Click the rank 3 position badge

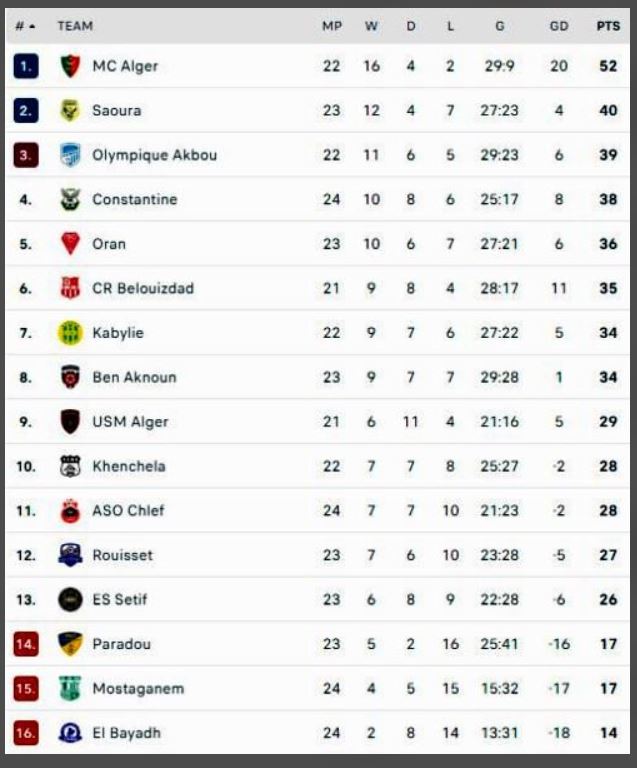pyautogui.click(x=26, y=155)
